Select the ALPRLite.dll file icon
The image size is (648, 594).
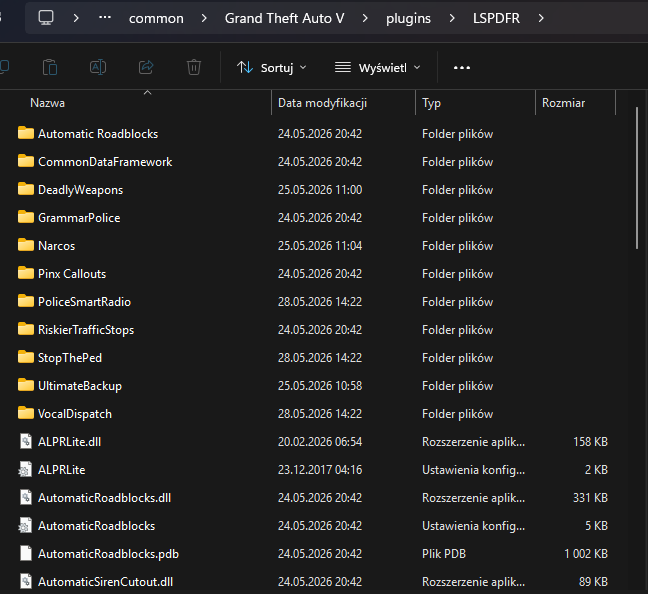pos(26,441)
